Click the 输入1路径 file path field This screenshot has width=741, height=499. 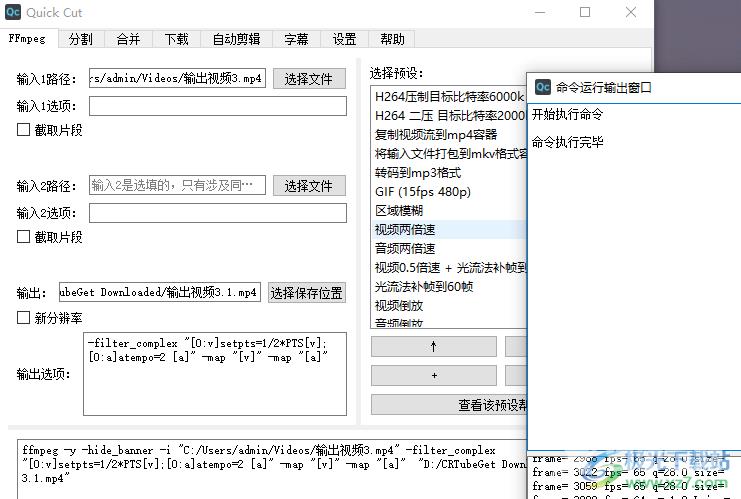pos(177,78)
